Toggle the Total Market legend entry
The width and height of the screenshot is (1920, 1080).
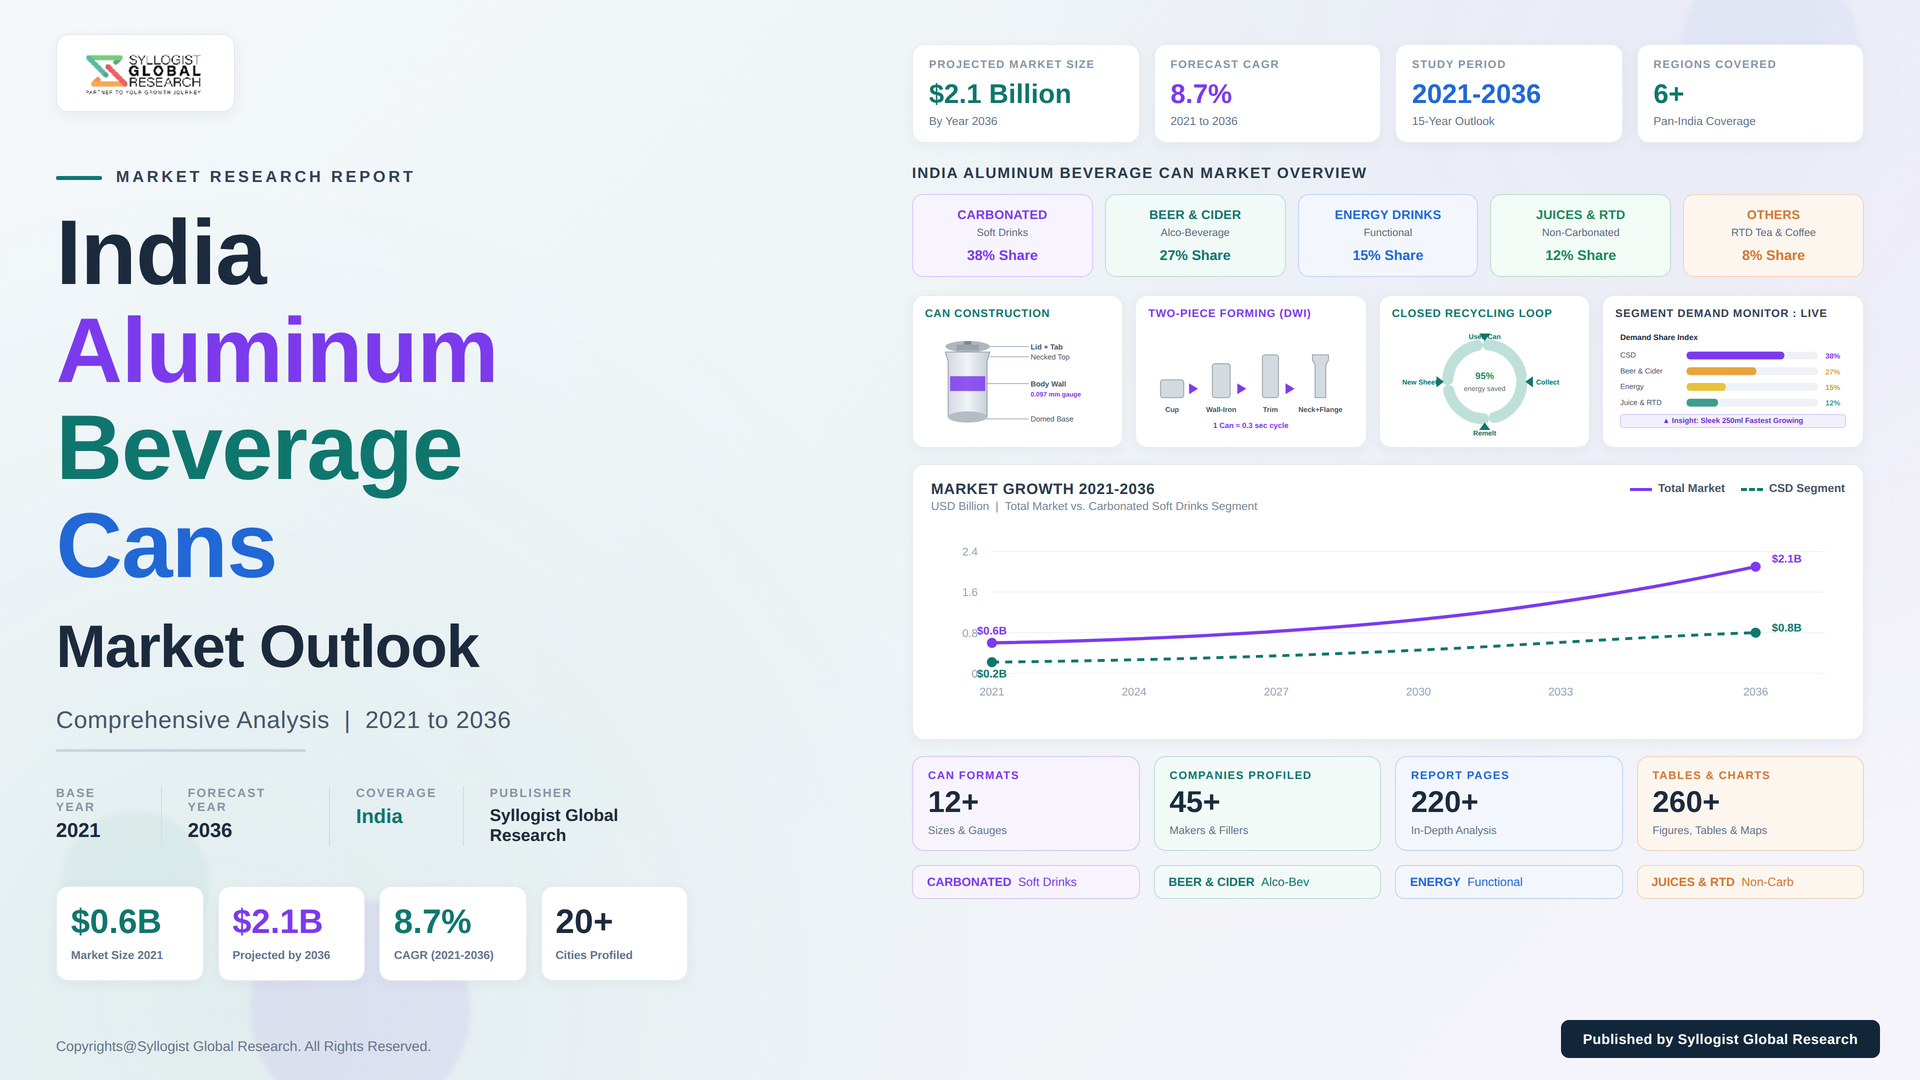(1677, 489)
